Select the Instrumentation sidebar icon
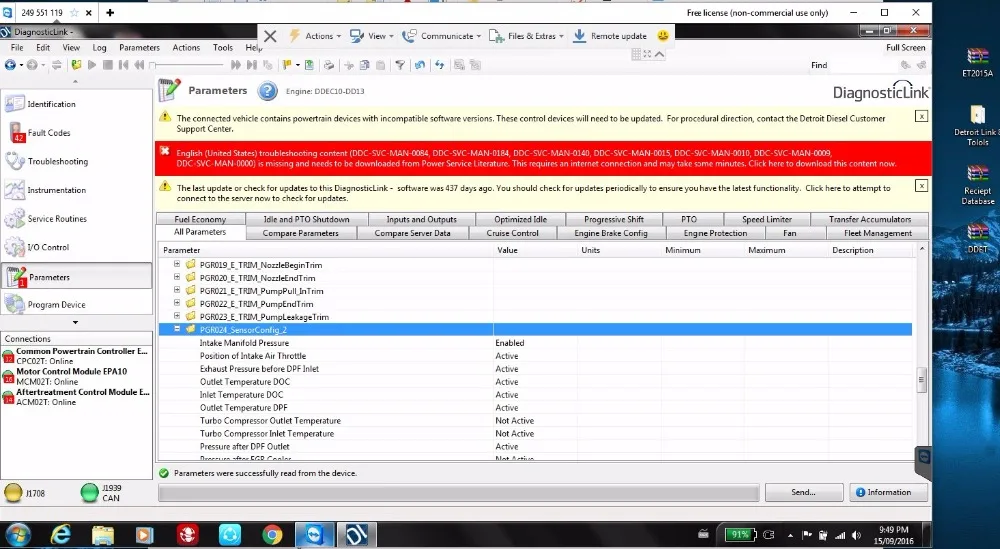This screenshot has width=1000, height=549. [15, 190]
